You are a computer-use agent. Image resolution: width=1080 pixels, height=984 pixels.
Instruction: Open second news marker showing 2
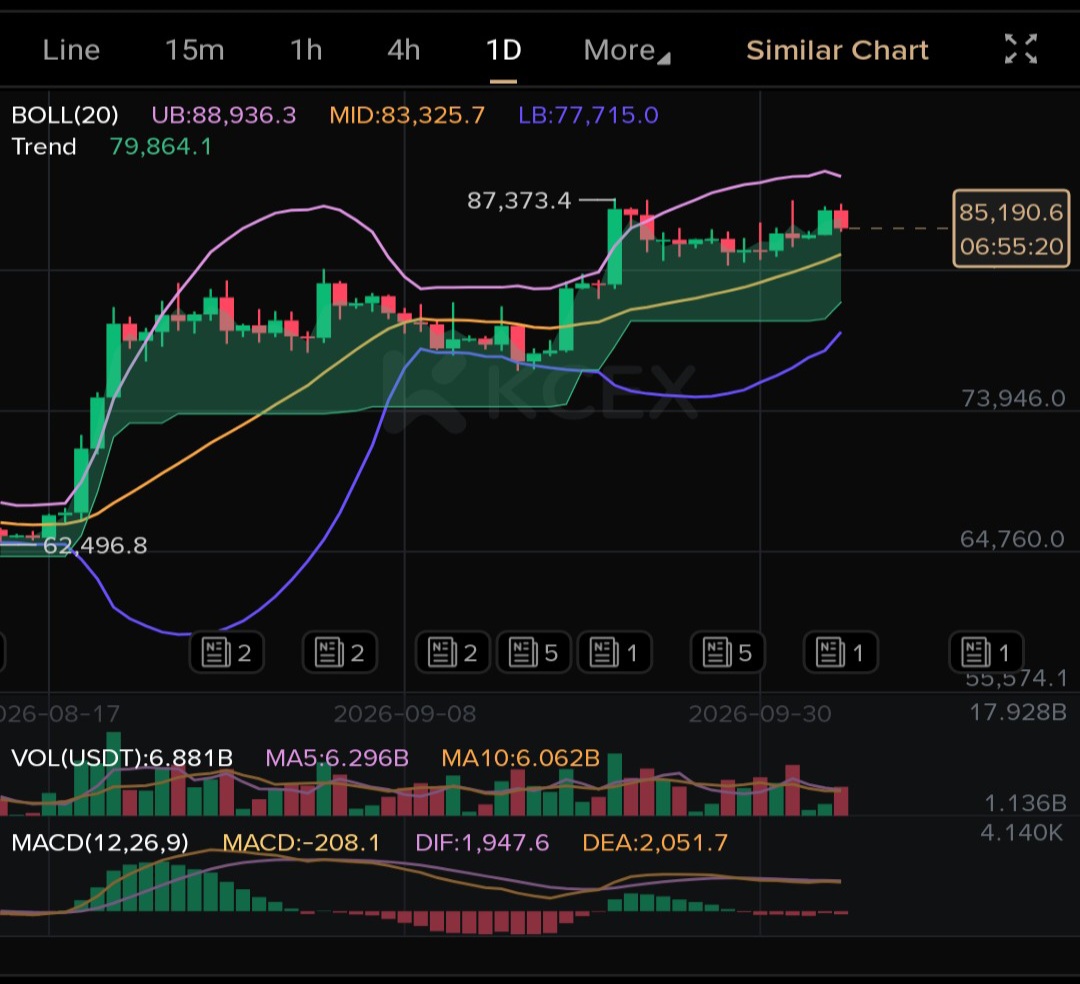point(340,652)
